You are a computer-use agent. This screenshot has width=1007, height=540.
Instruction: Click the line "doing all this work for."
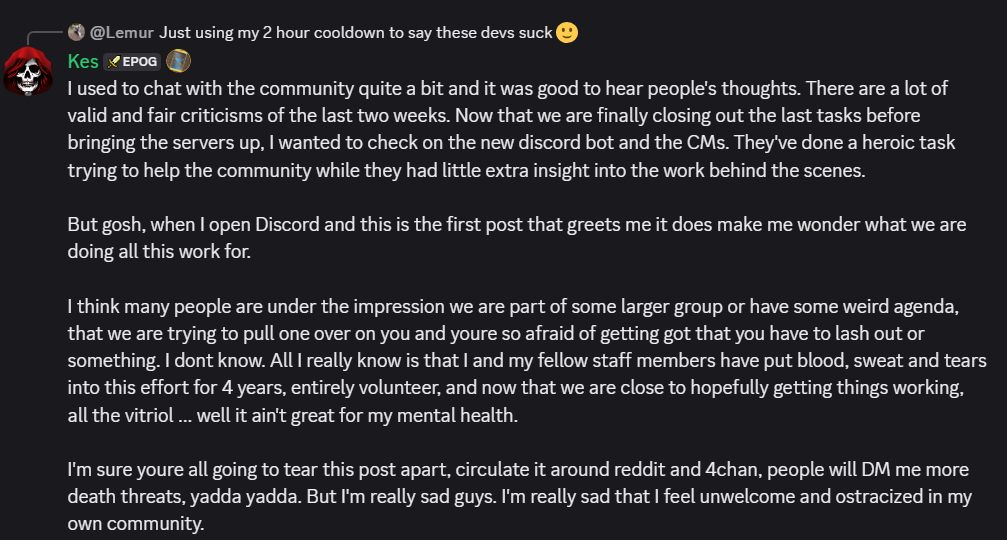click(x=159, y=251)
